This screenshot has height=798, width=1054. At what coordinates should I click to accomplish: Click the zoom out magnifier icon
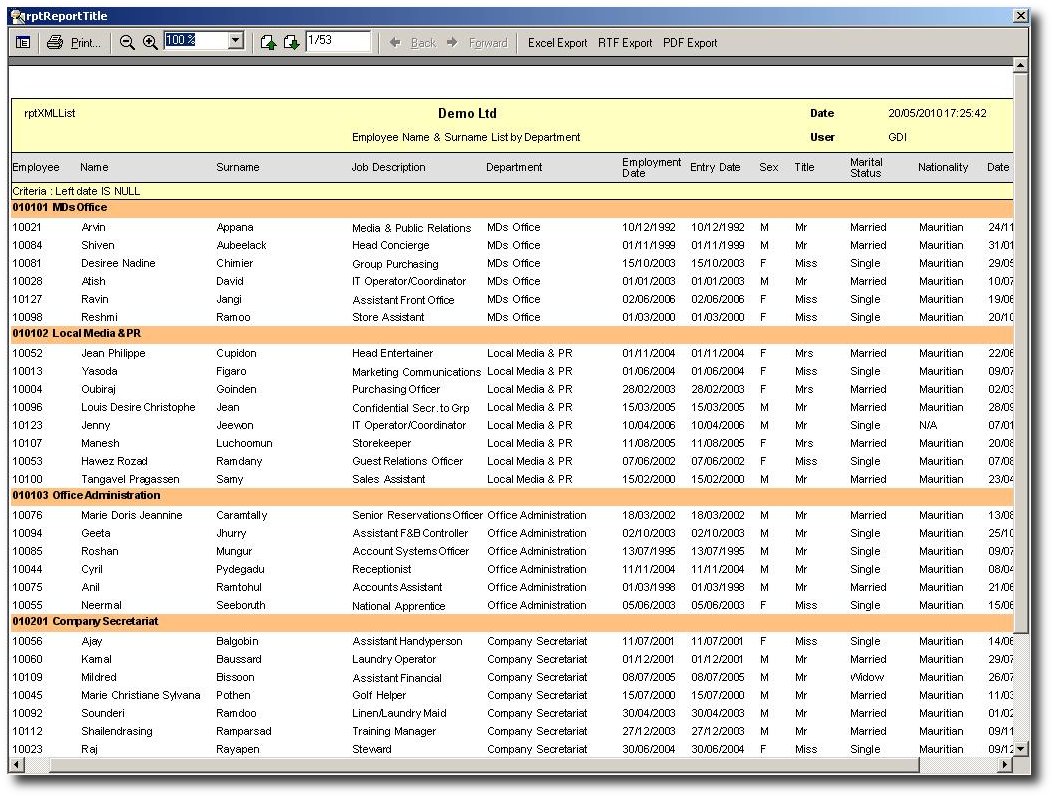(x=127, y=43)
